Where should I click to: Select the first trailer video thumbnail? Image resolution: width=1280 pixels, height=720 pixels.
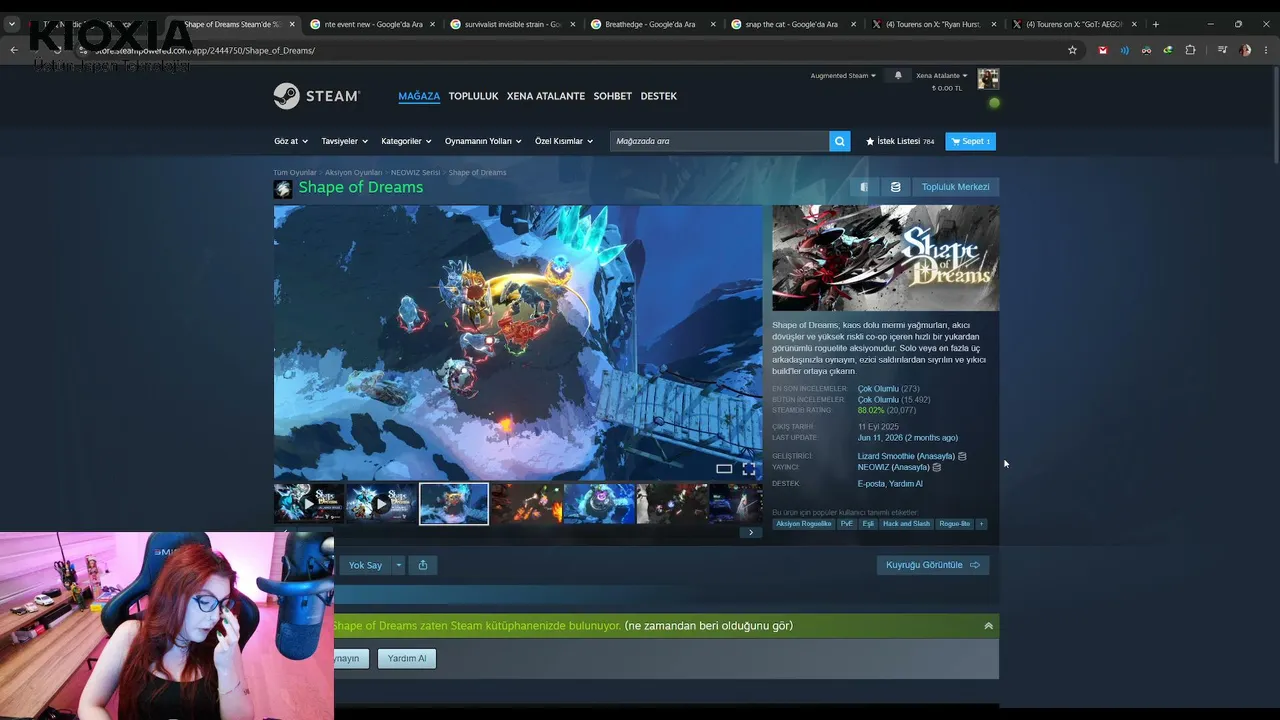(x=309, y=504)
